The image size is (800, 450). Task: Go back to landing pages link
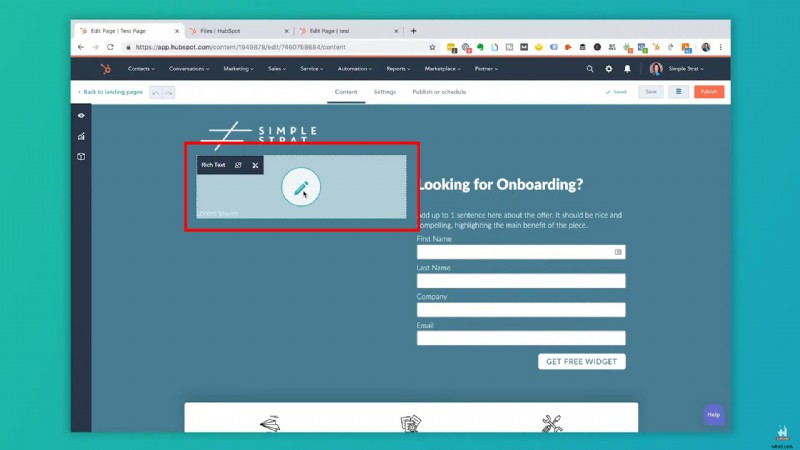110,92
